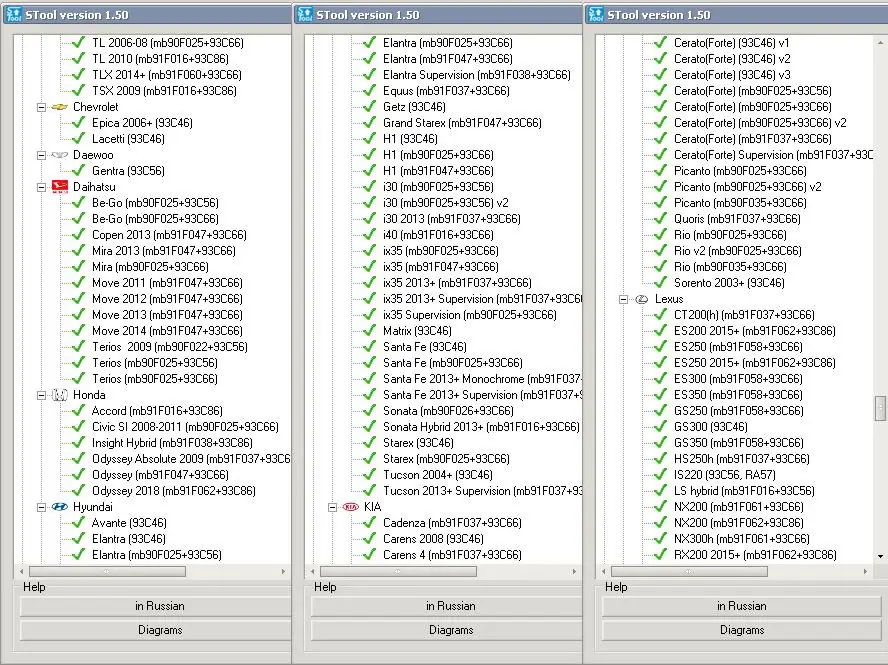Collapse the Daewoo tree node

(41, 155)
